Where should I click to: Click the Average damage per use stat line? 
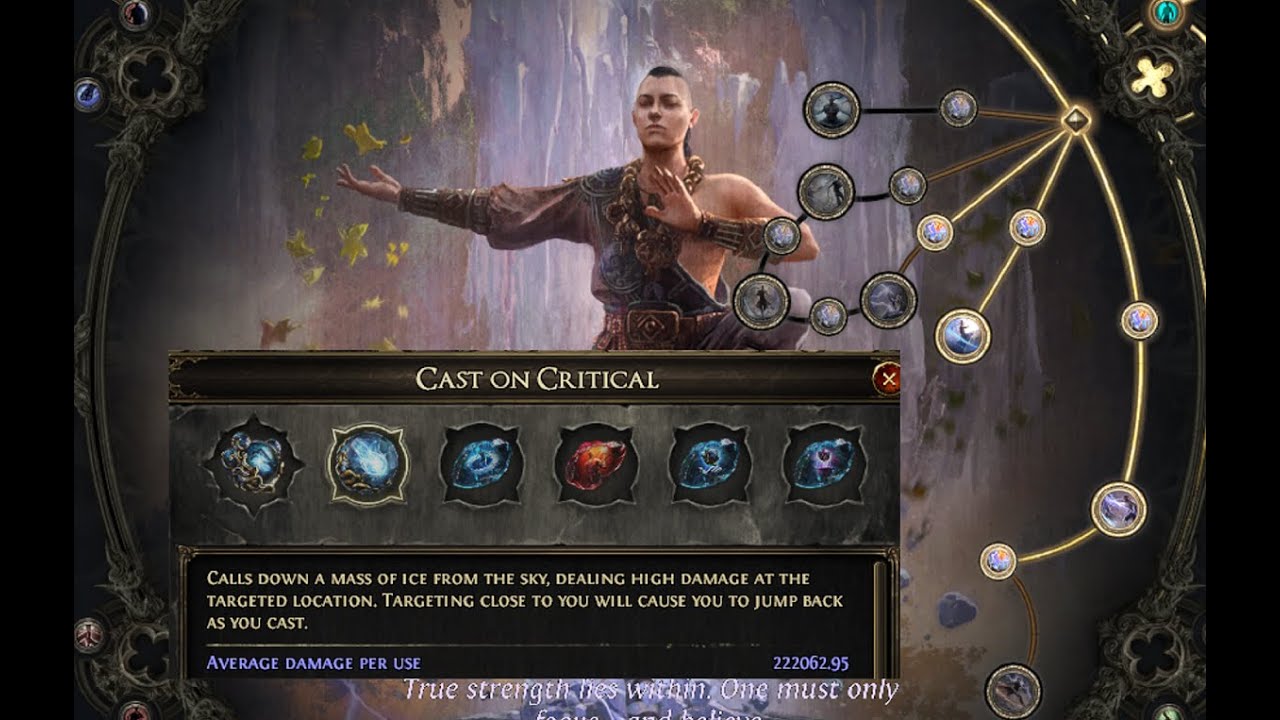528,663
